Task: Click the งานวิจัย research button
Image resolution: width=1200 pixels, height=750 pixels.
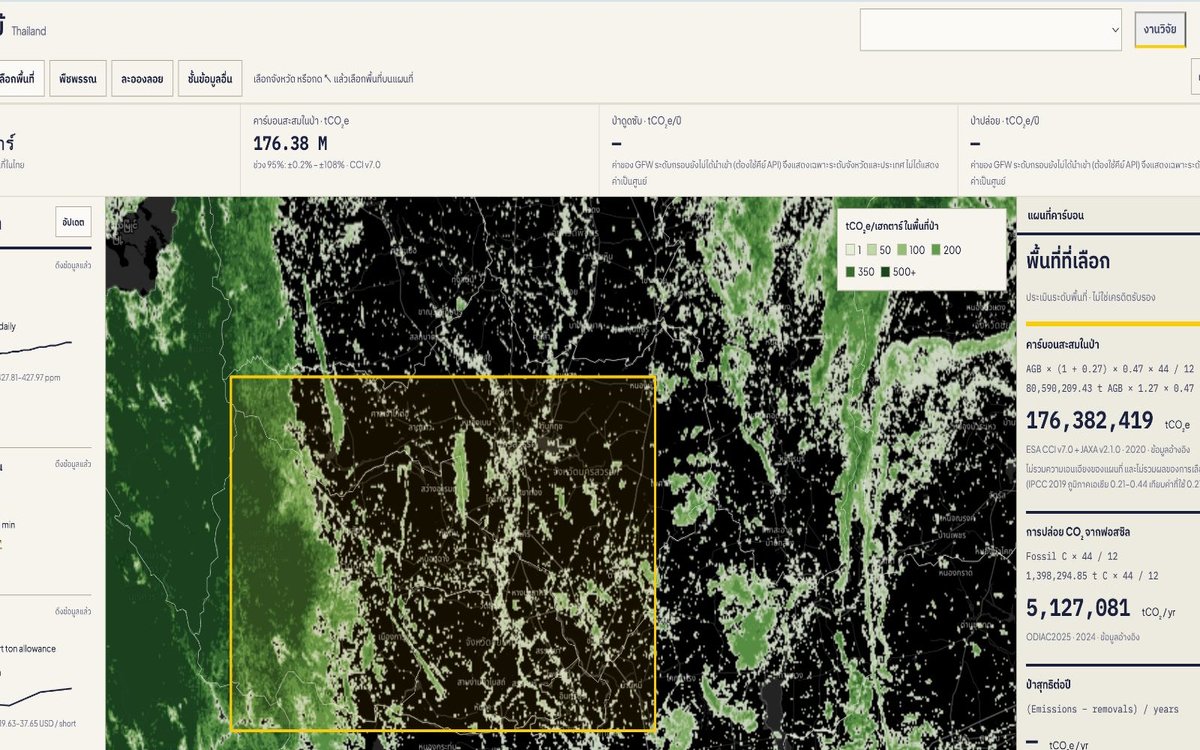Action: click(1160, 30)
